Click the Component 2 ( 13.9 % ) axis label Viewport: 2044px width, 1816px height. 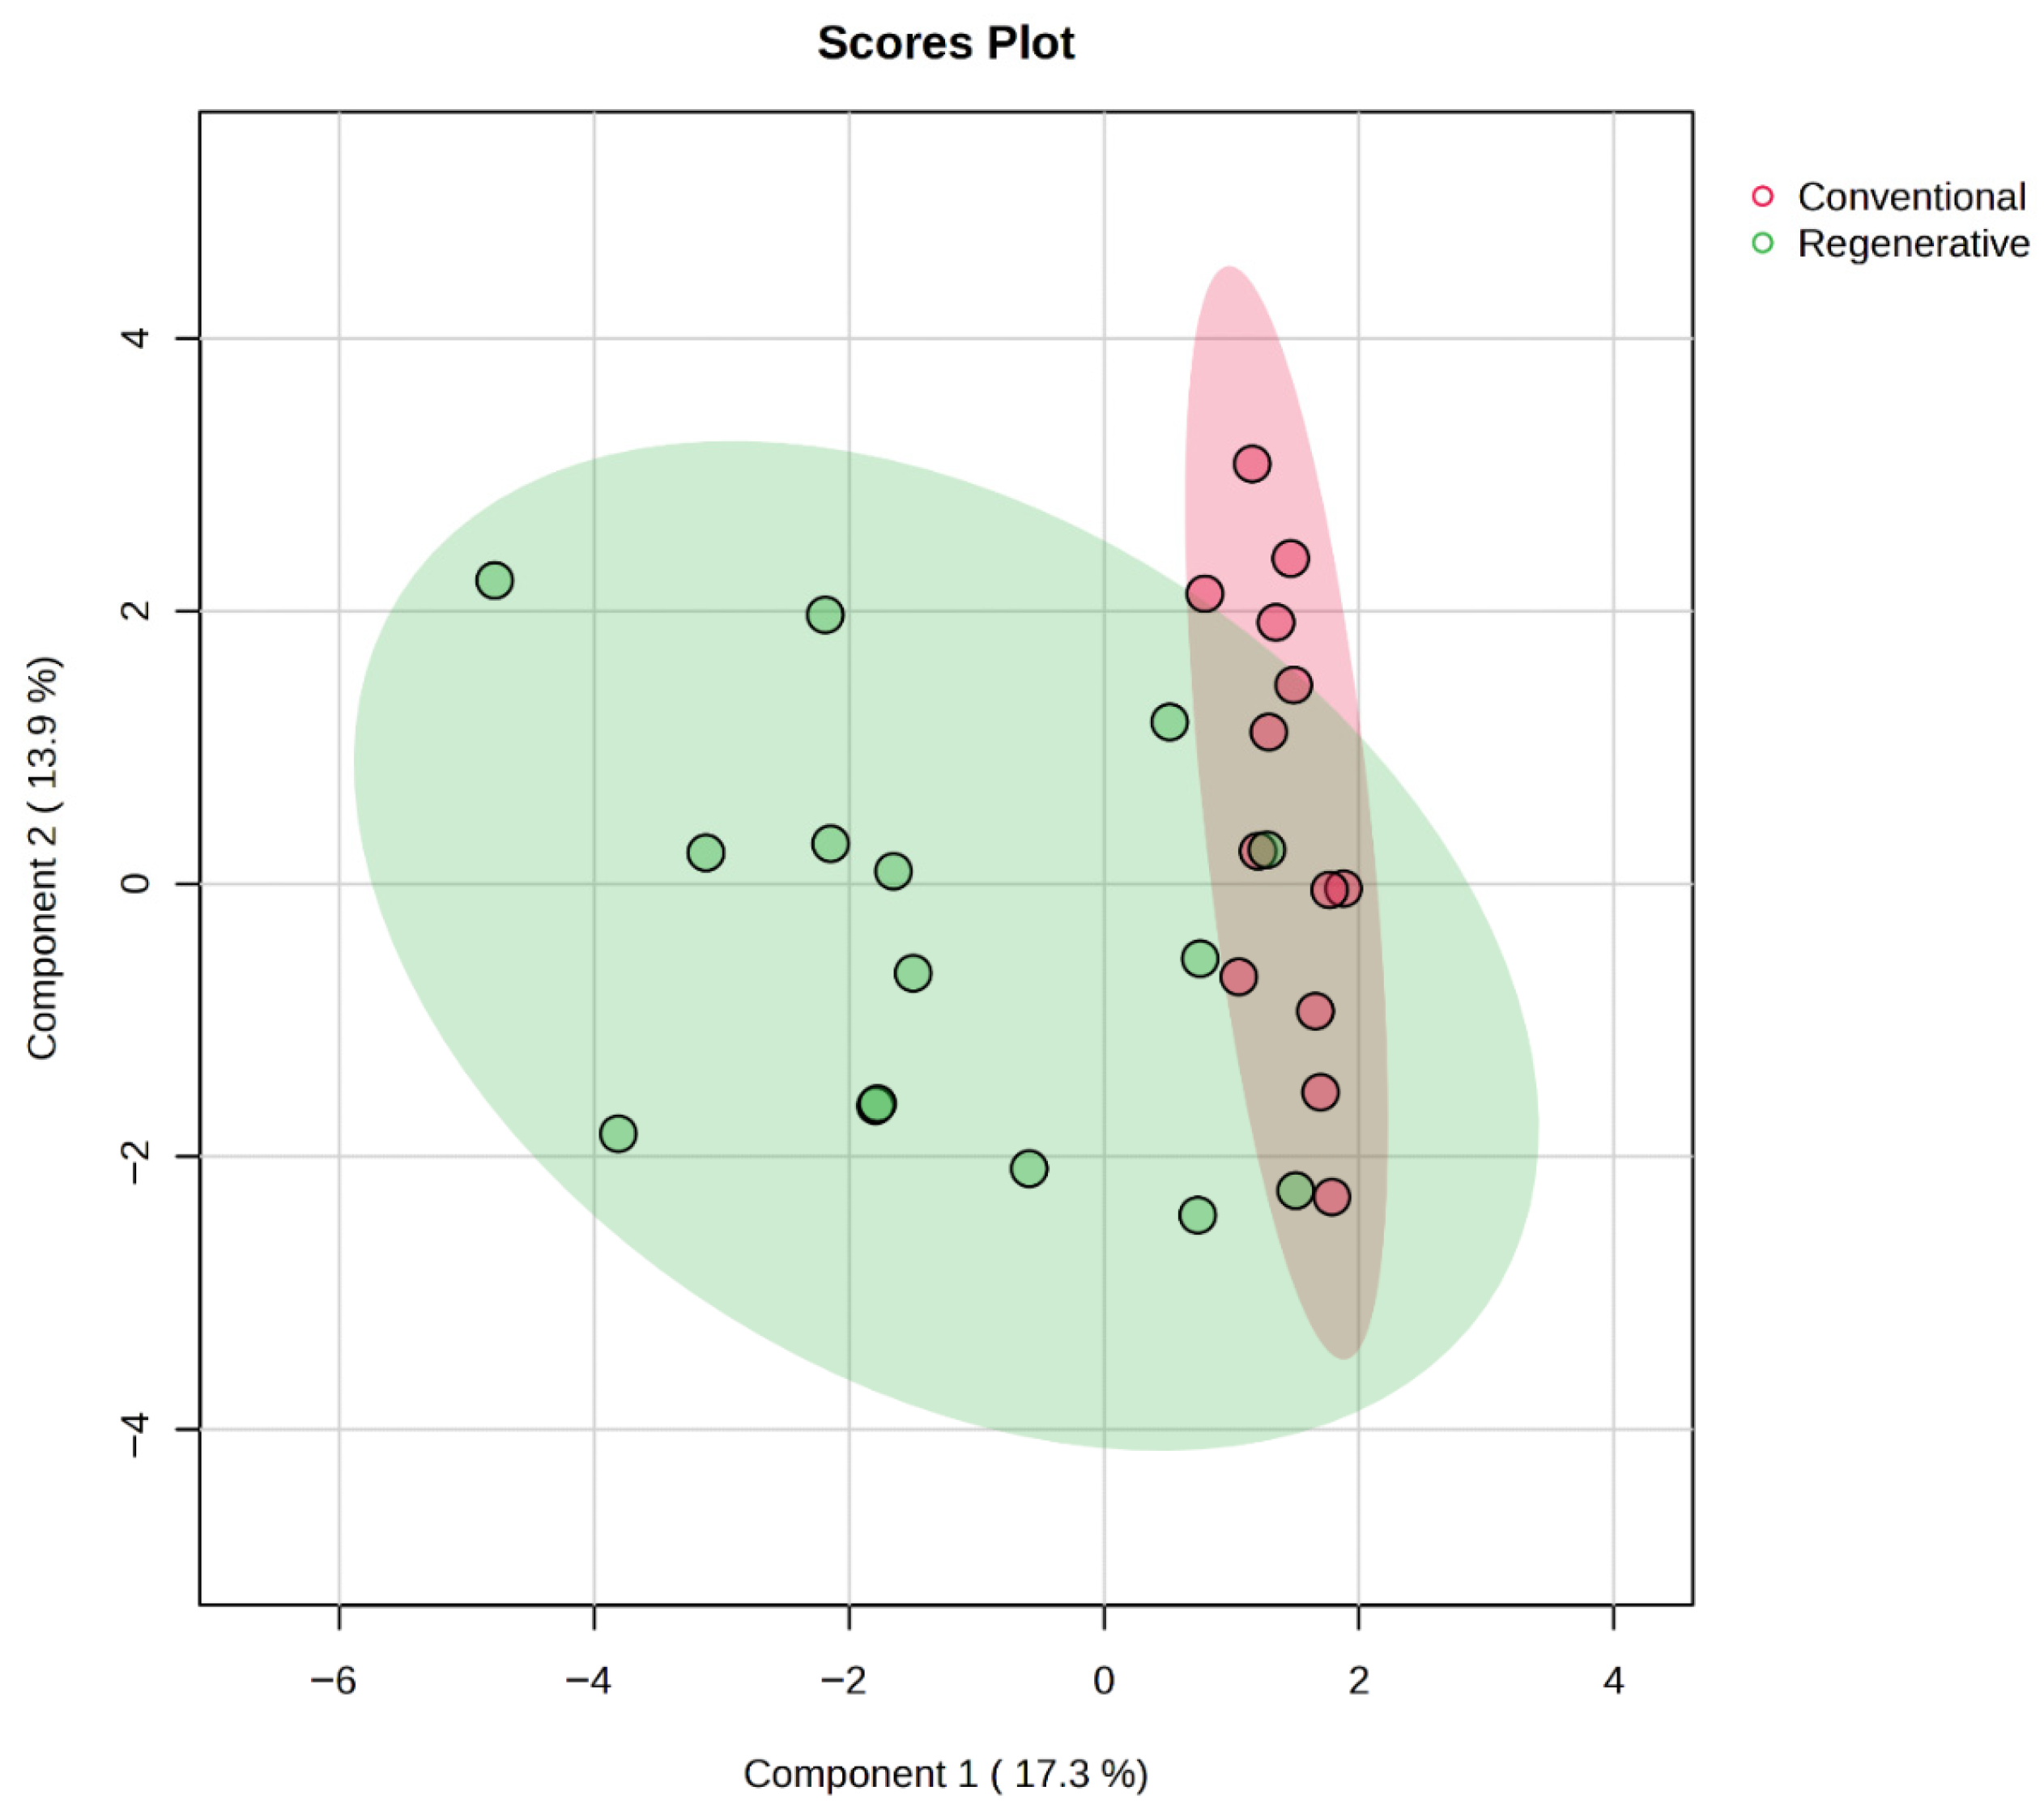click(x=43, y=858)
